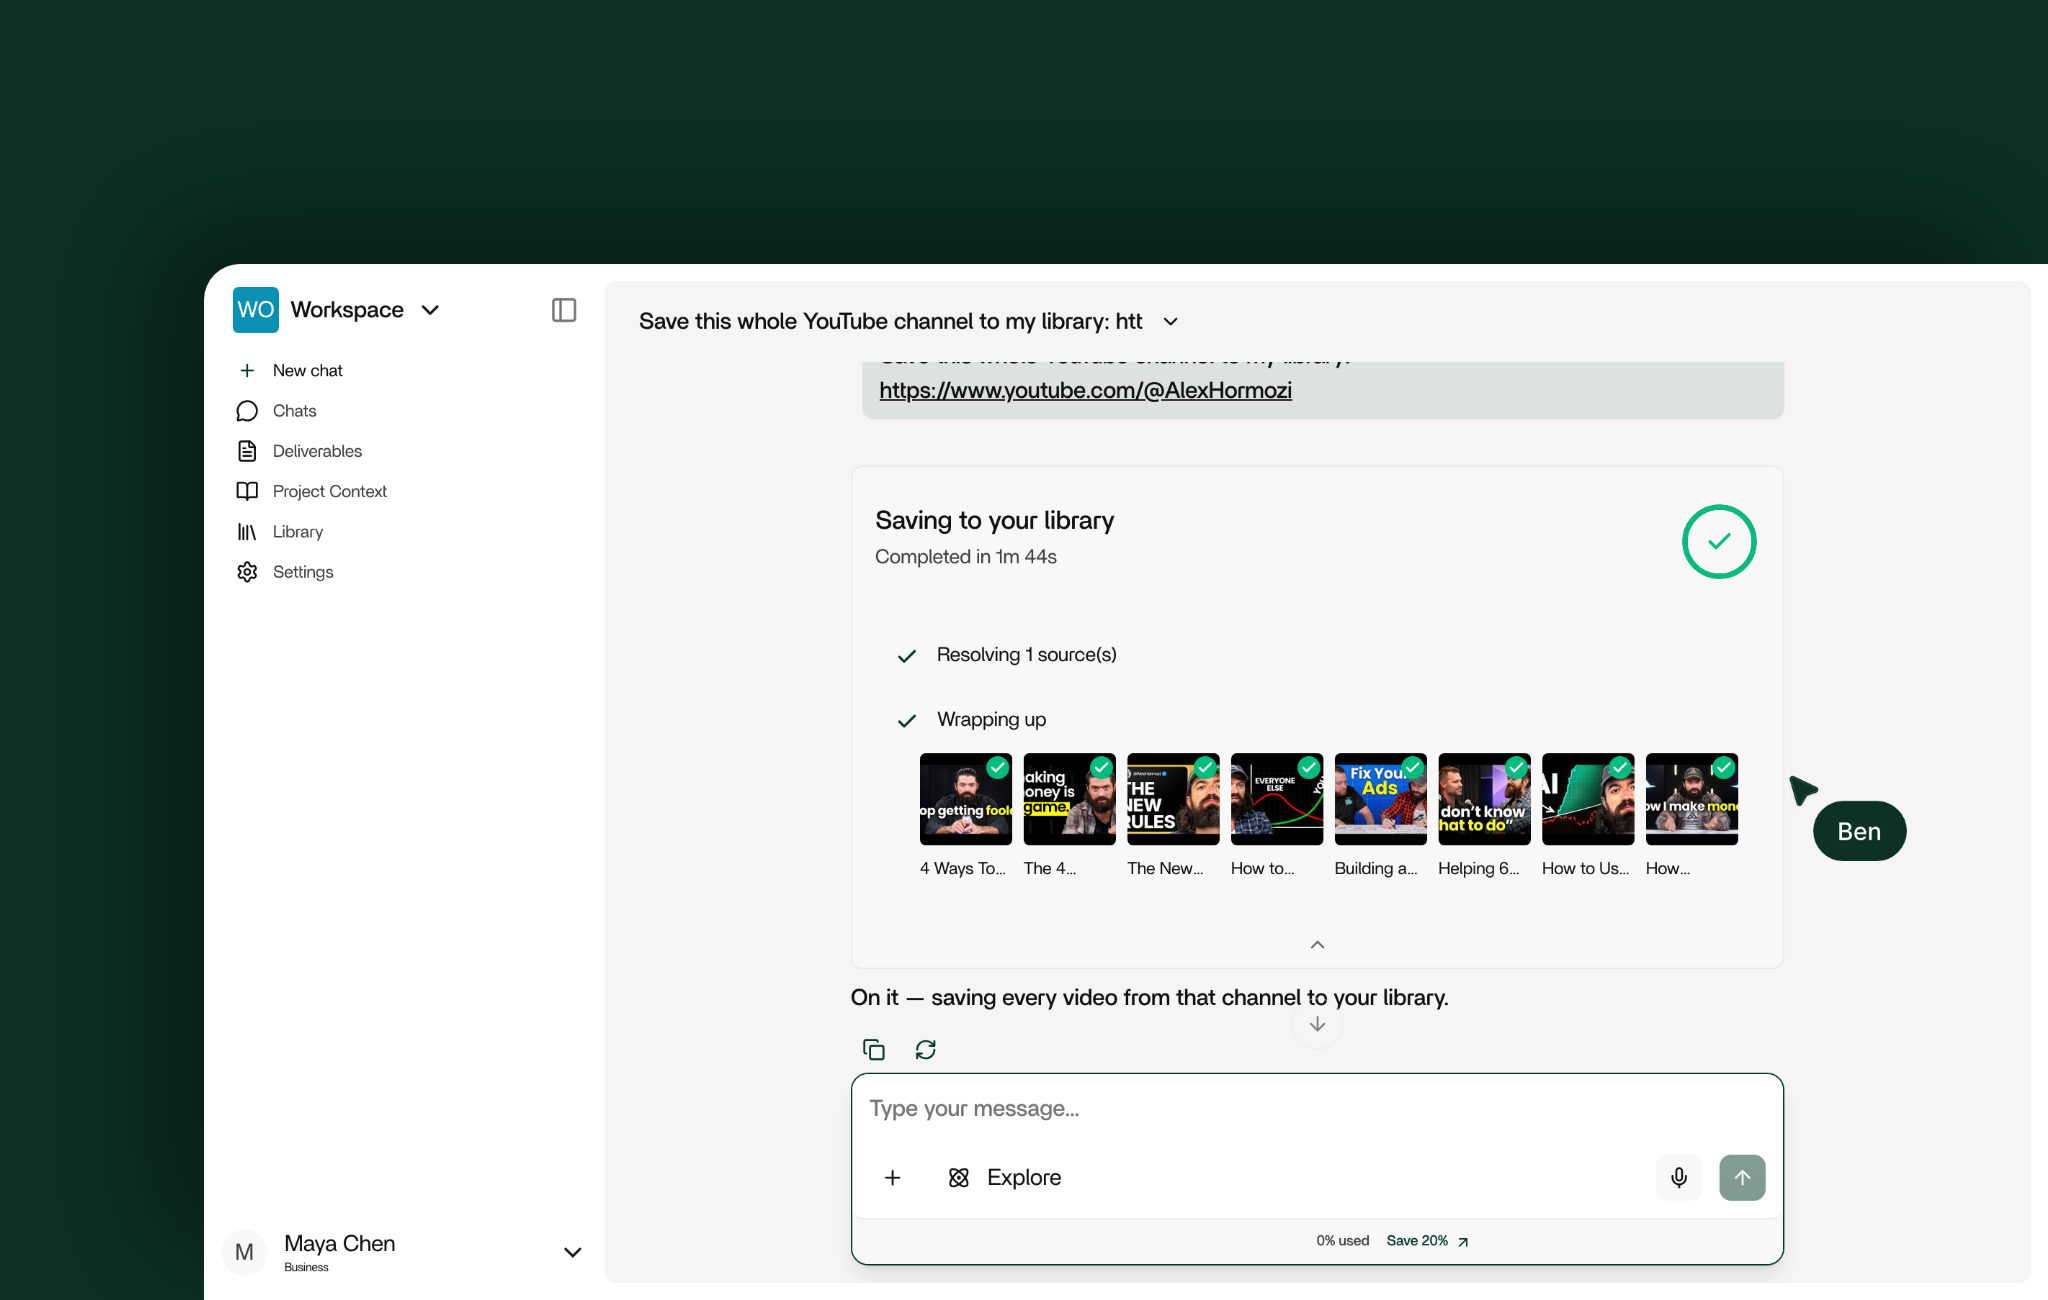Collapse the Saving to your library card

click(x=1317, y=944)
